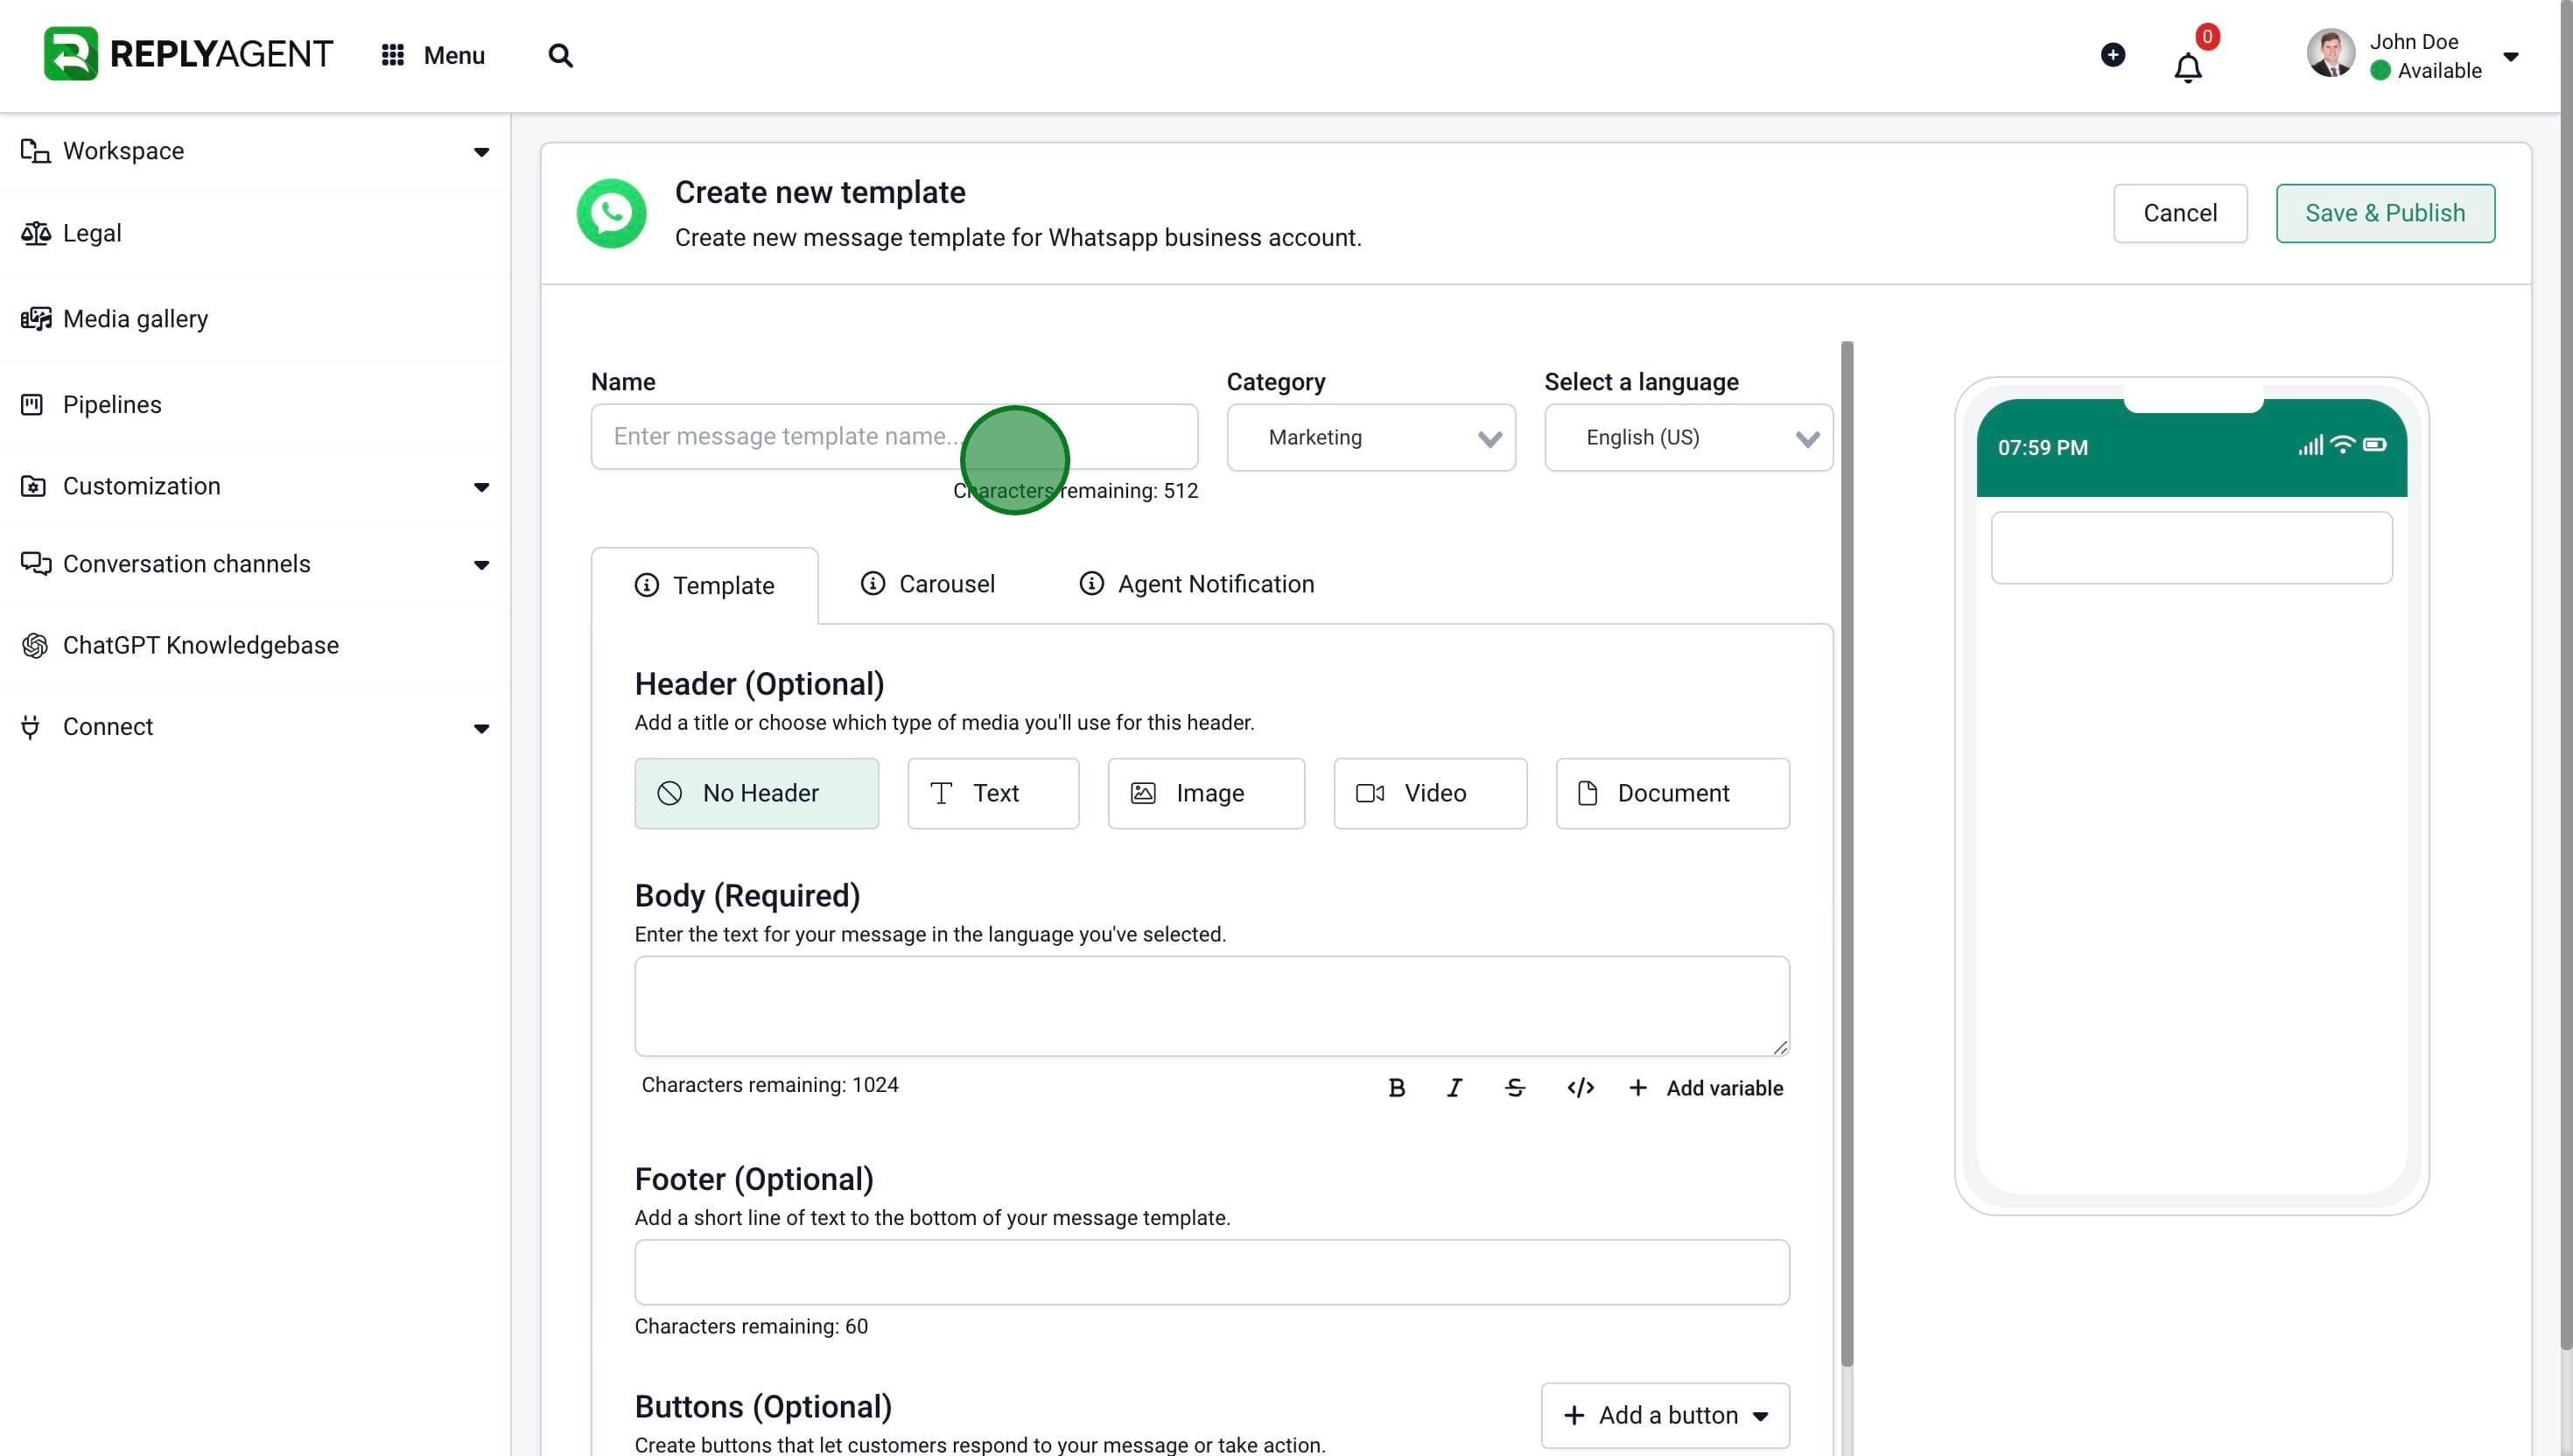
Task: Switch to the Carousel tab
Action: point(927,584)
